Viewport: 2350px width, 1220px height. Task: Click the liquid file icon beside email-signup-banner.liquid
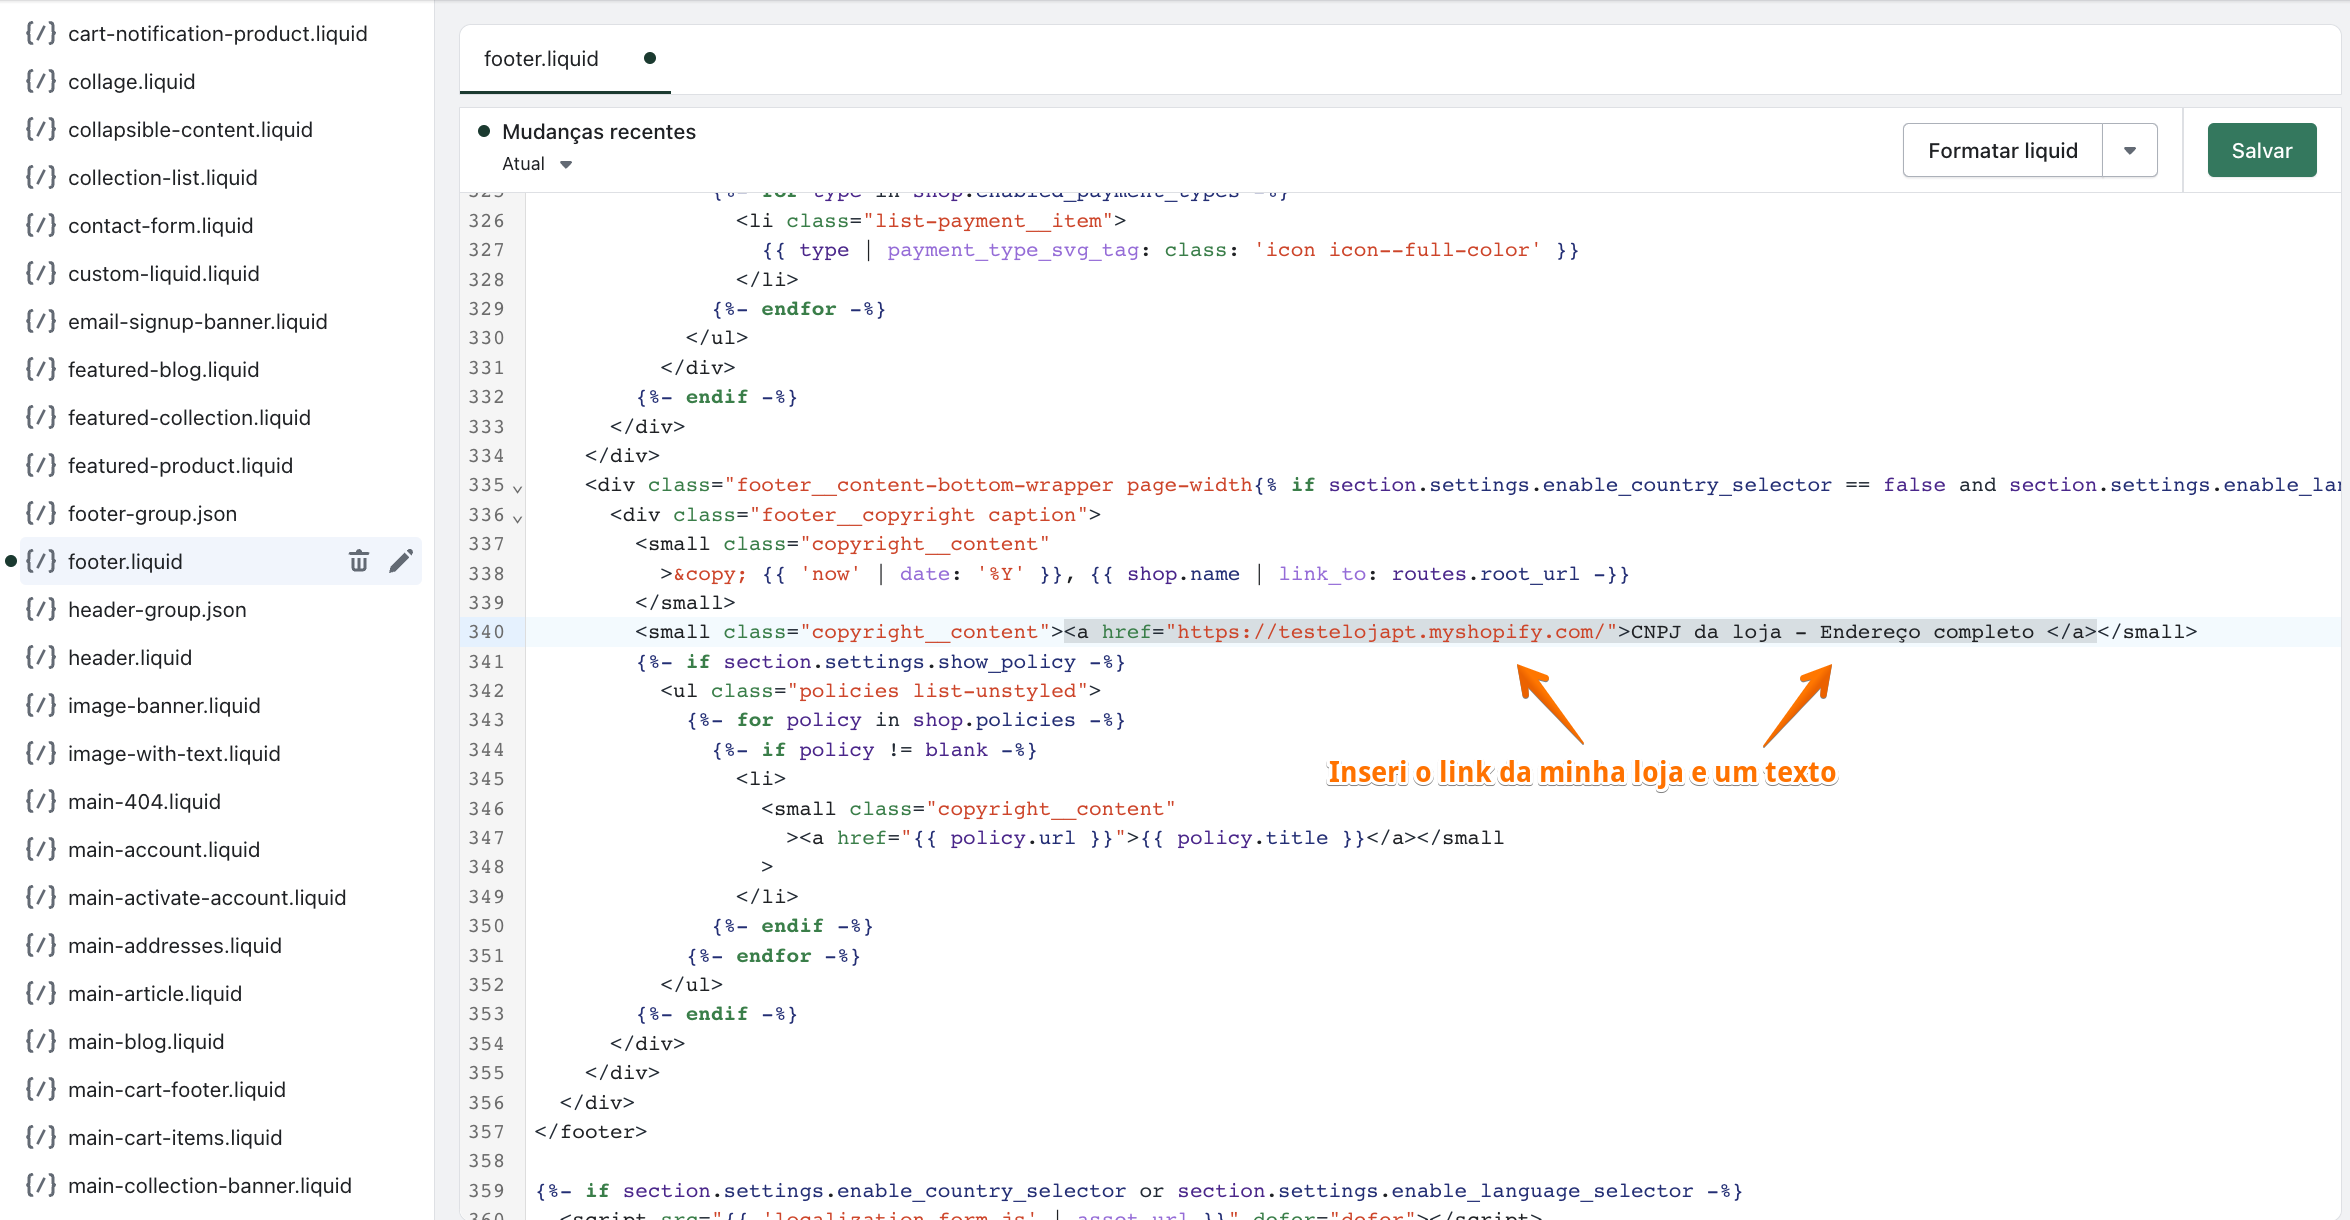[x=41, y=321]
